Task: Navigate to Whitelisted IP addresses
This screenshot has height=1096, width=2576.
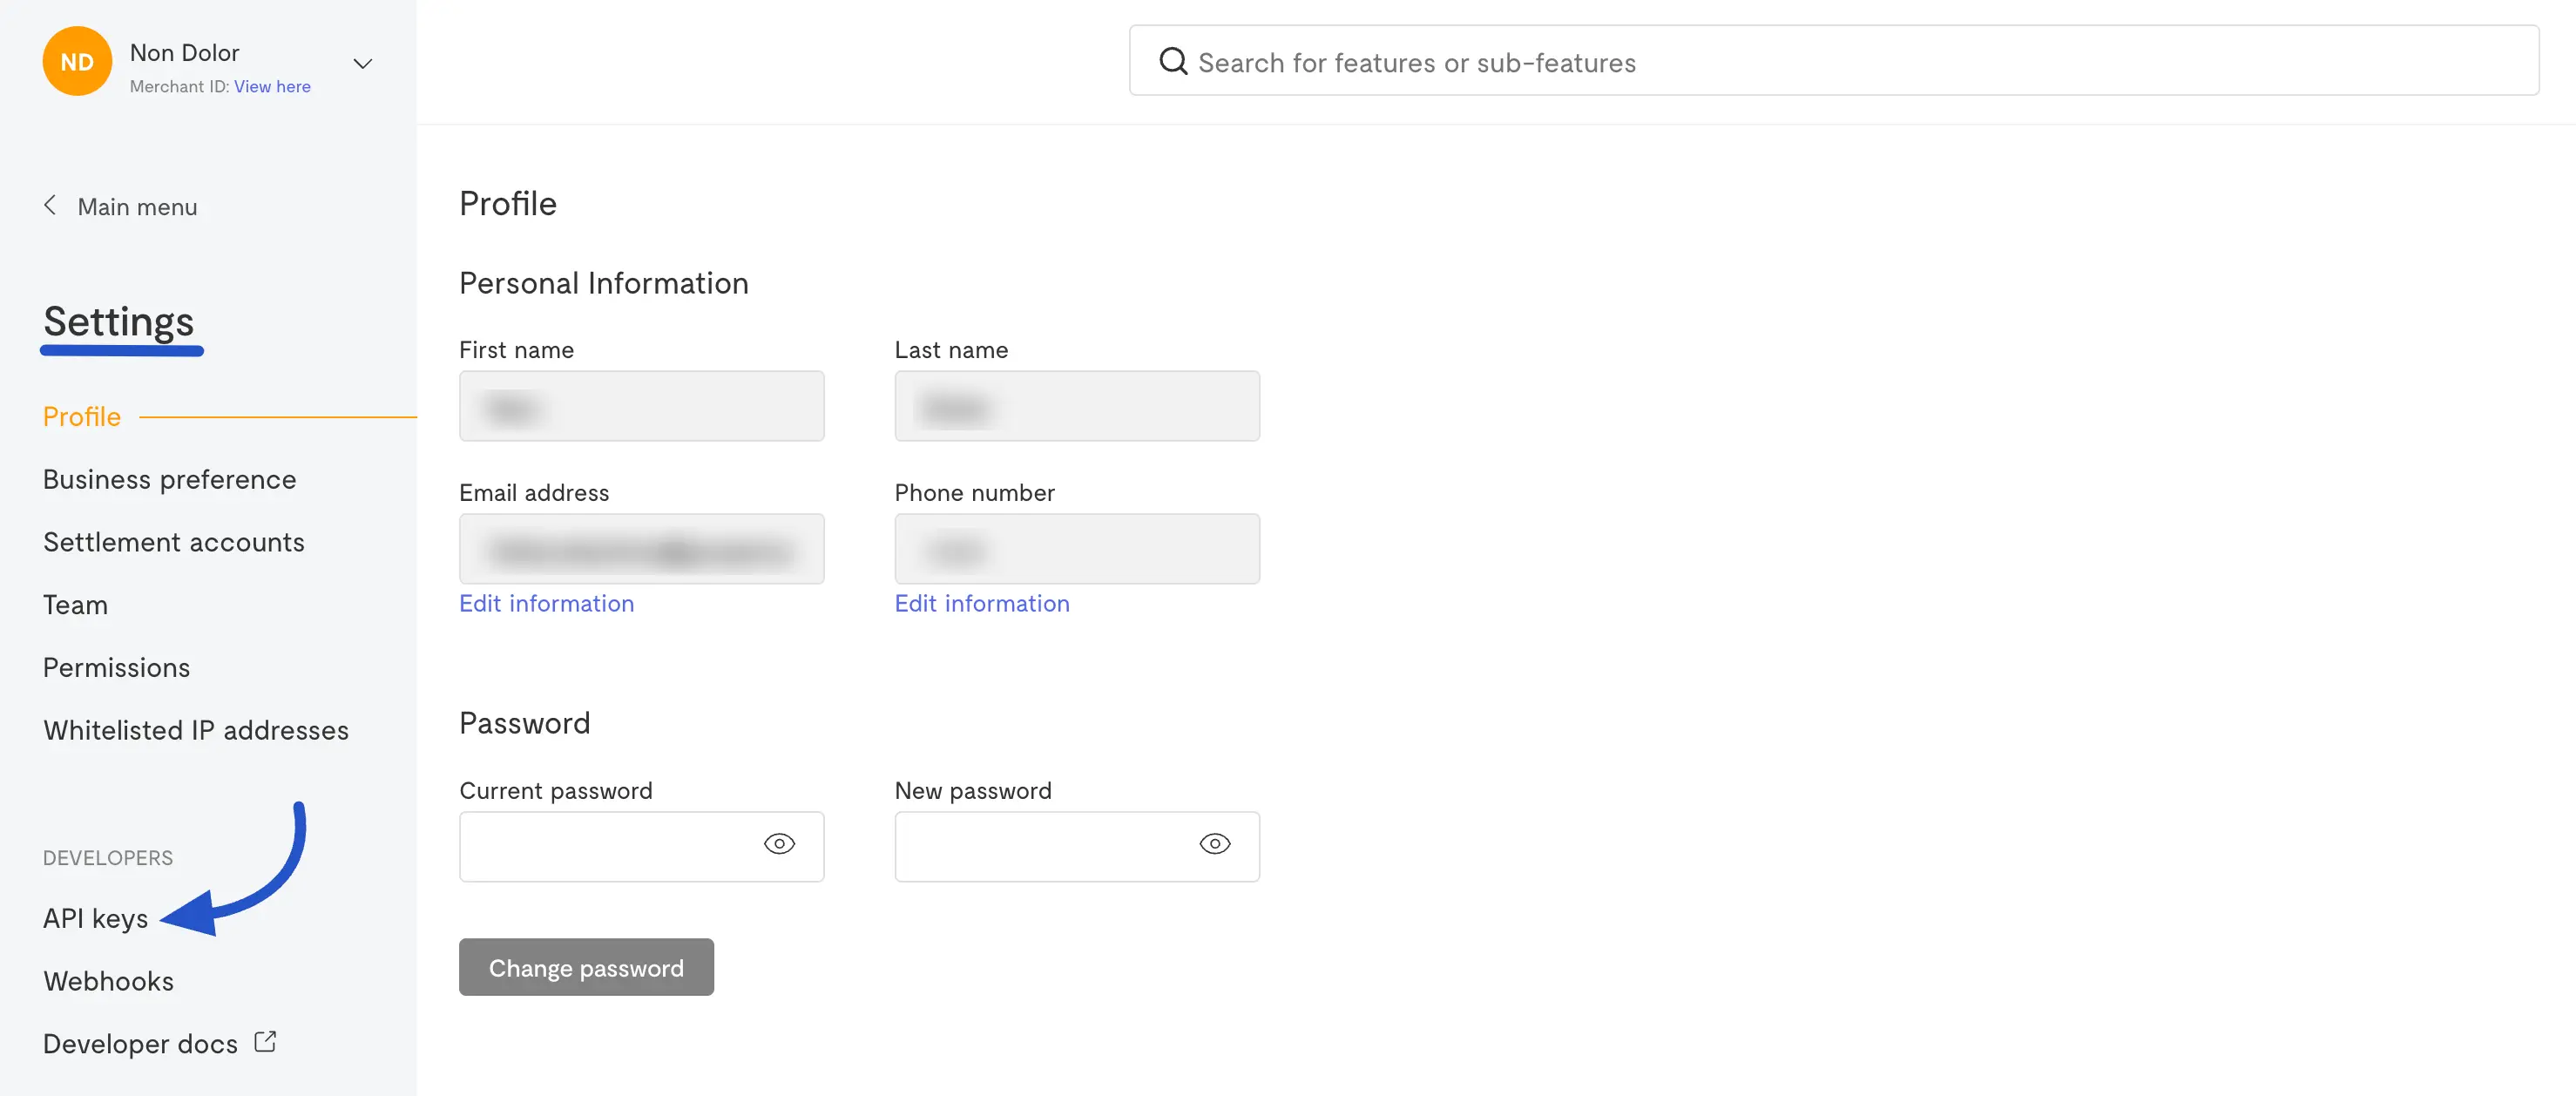Action: (196, 731)
